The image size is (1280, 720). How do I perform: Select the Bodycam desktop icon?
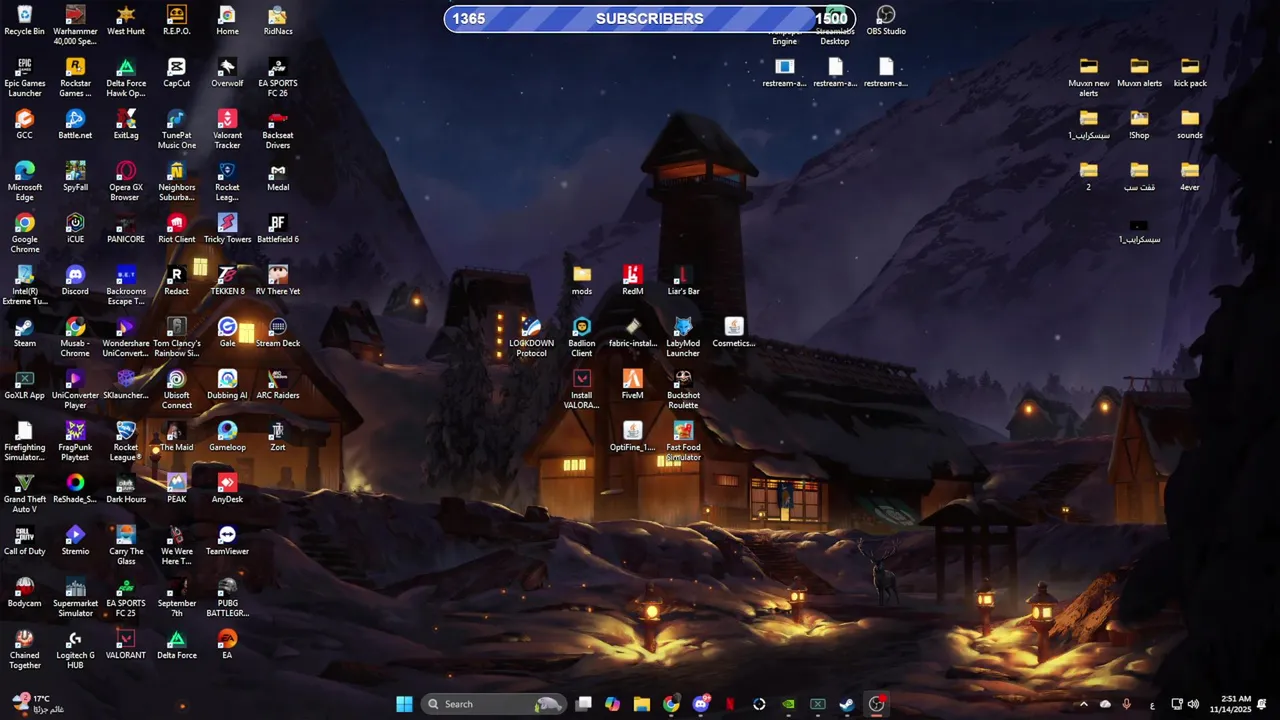point(25,592)
